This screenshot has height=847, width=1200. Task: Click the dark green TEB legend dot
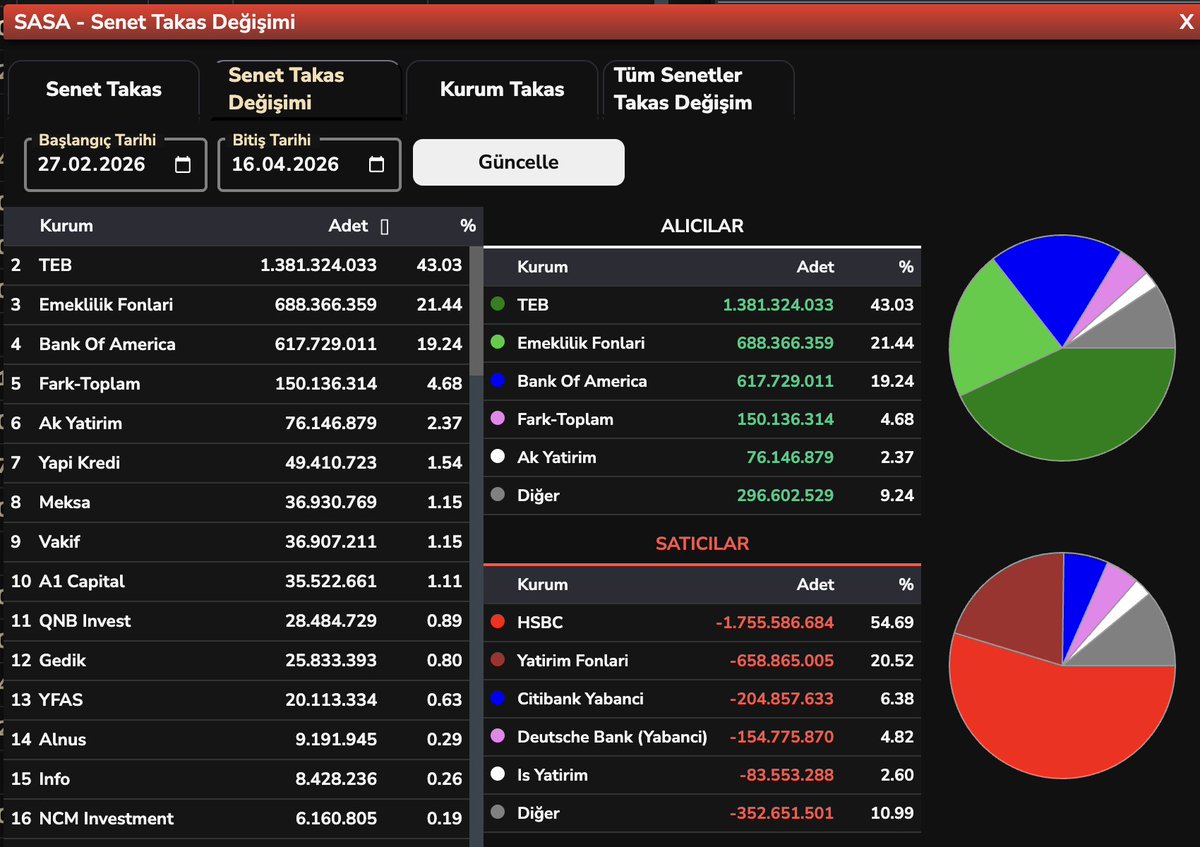point(497,305)
